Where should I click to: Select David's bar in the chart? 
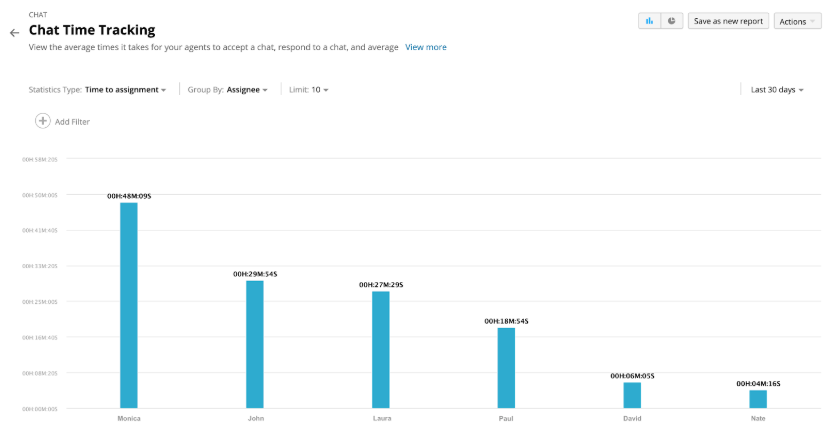632,395
